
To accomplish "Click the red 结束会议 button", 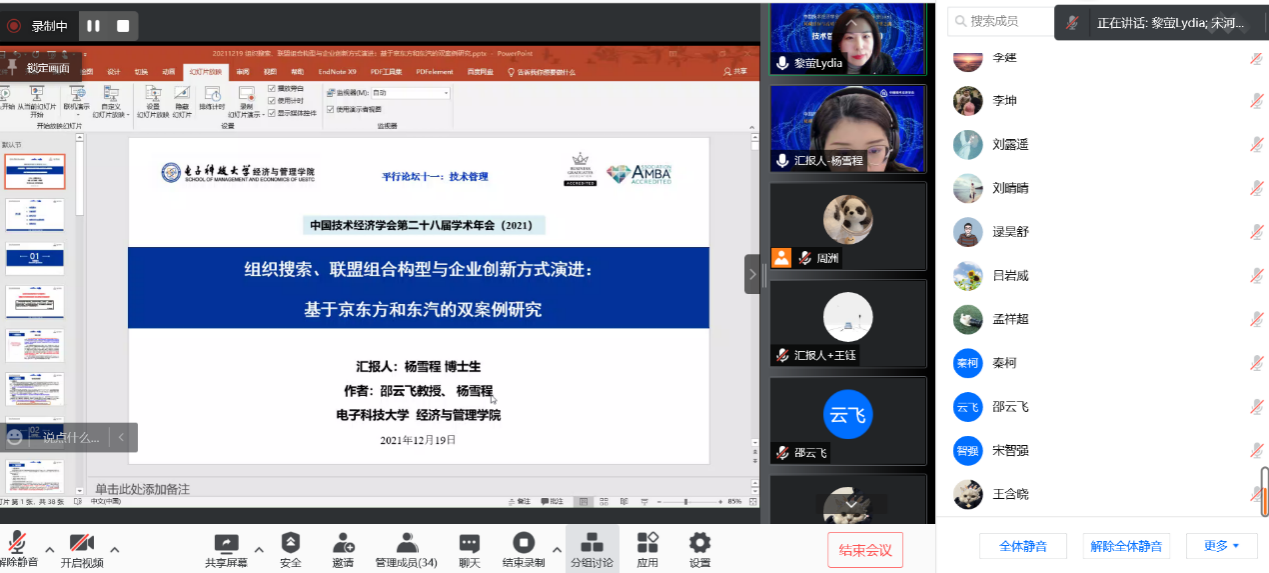I will click(865, 550).
